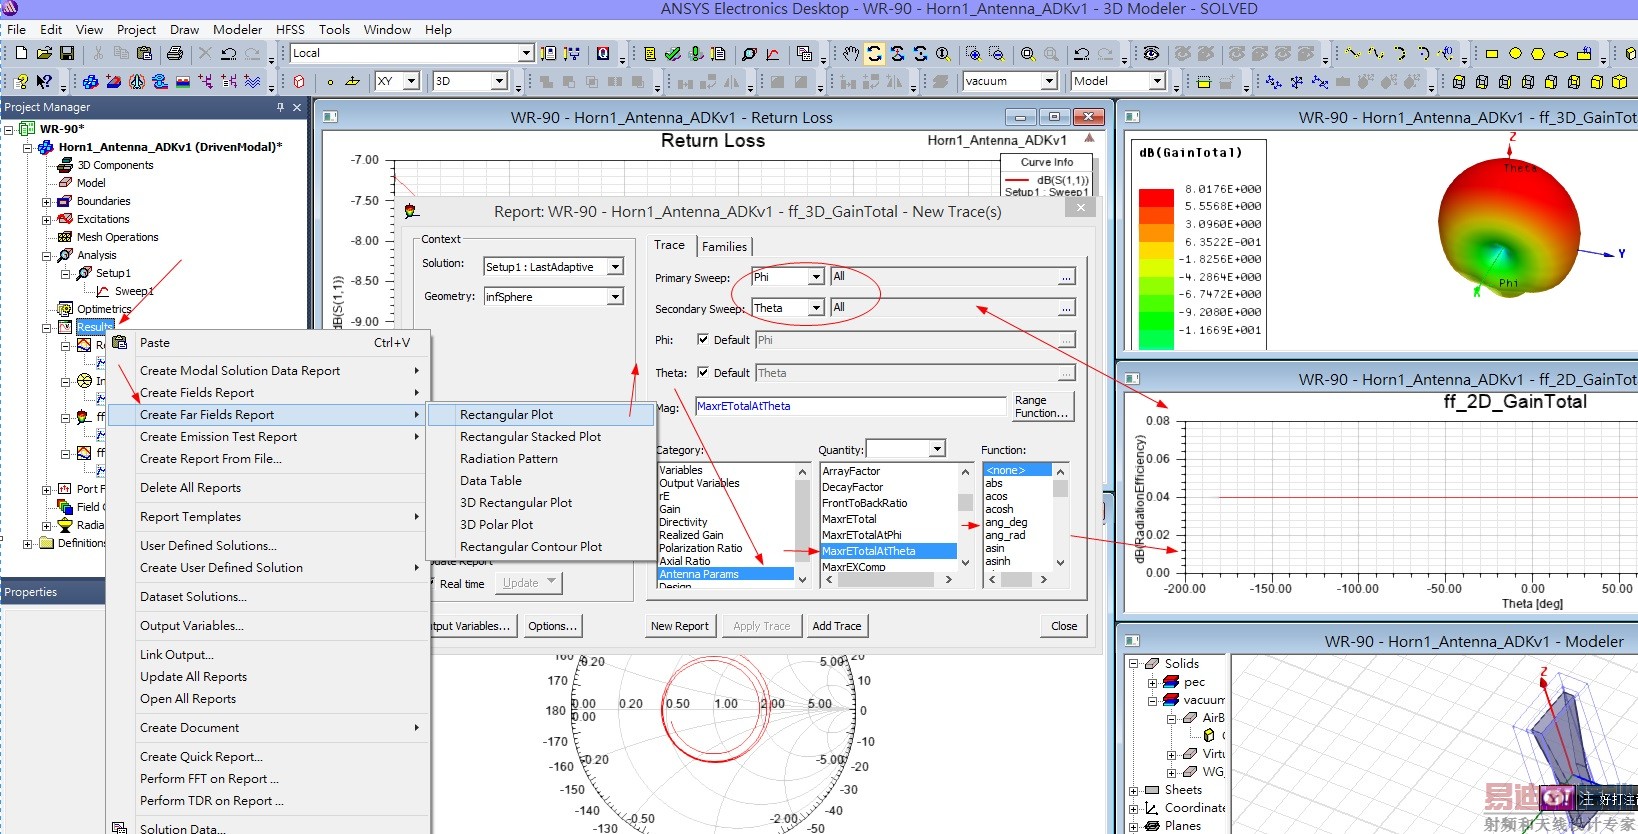1638x834 pixels.
Task: Switch to the Families tab
Action: (x=724, y=246)
